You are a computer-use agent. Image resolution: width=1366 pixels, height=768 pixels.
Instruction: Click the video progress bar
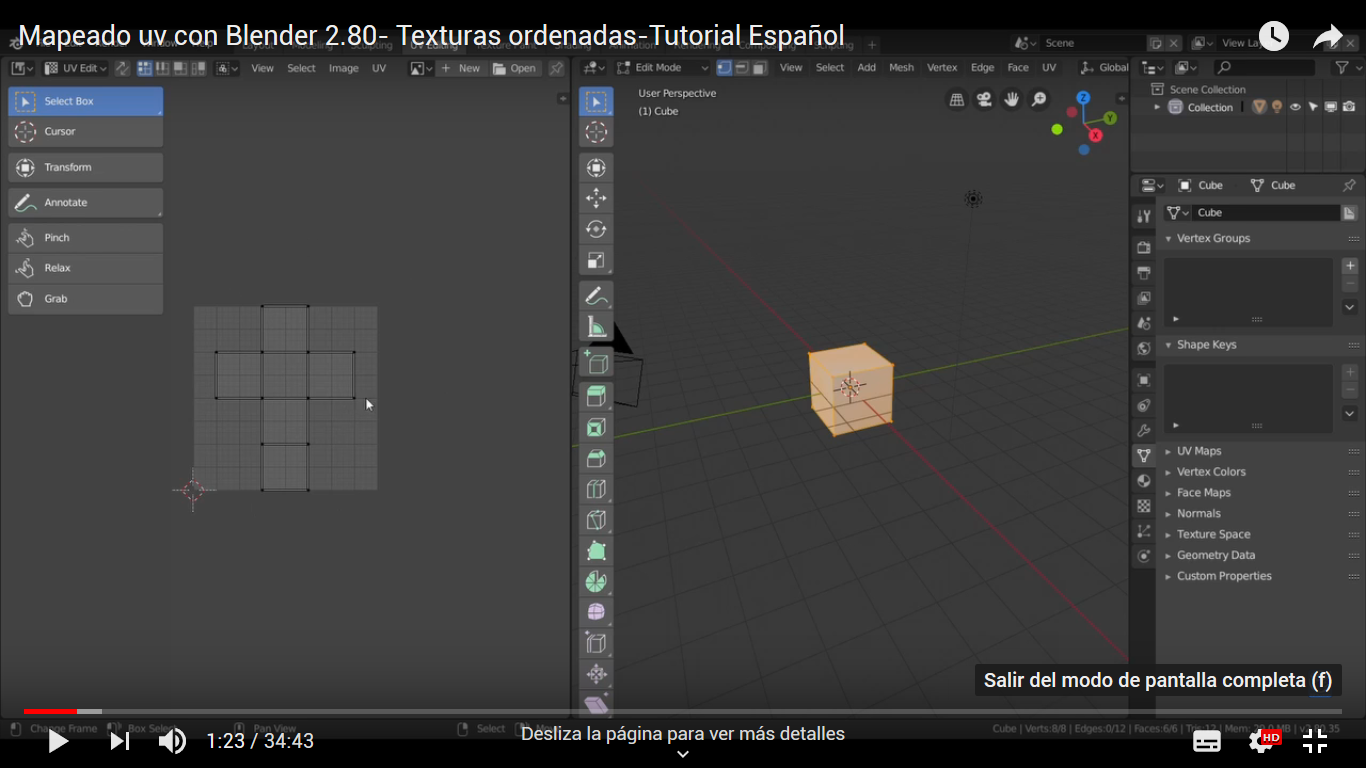pyautogui.click(x=683, y=711)
